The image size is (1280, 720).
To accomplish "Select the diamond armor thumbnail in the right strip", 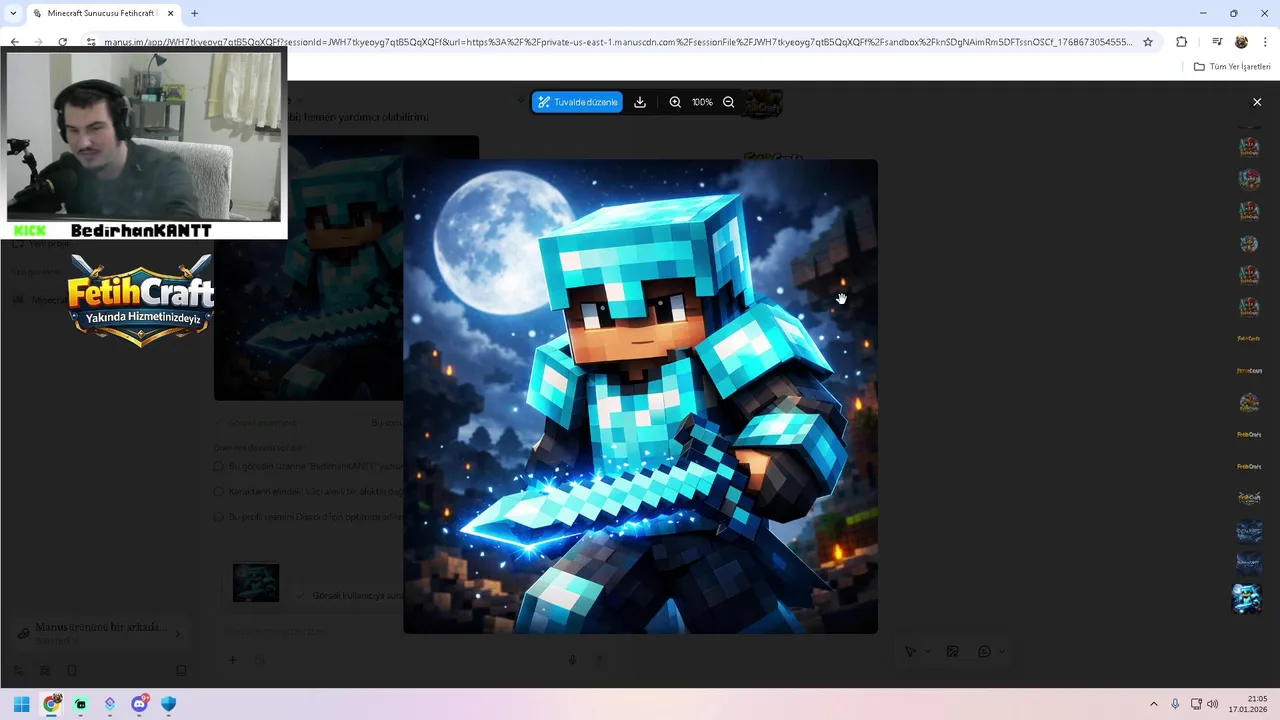I will pyautogui.click(x=1248, y=598).
